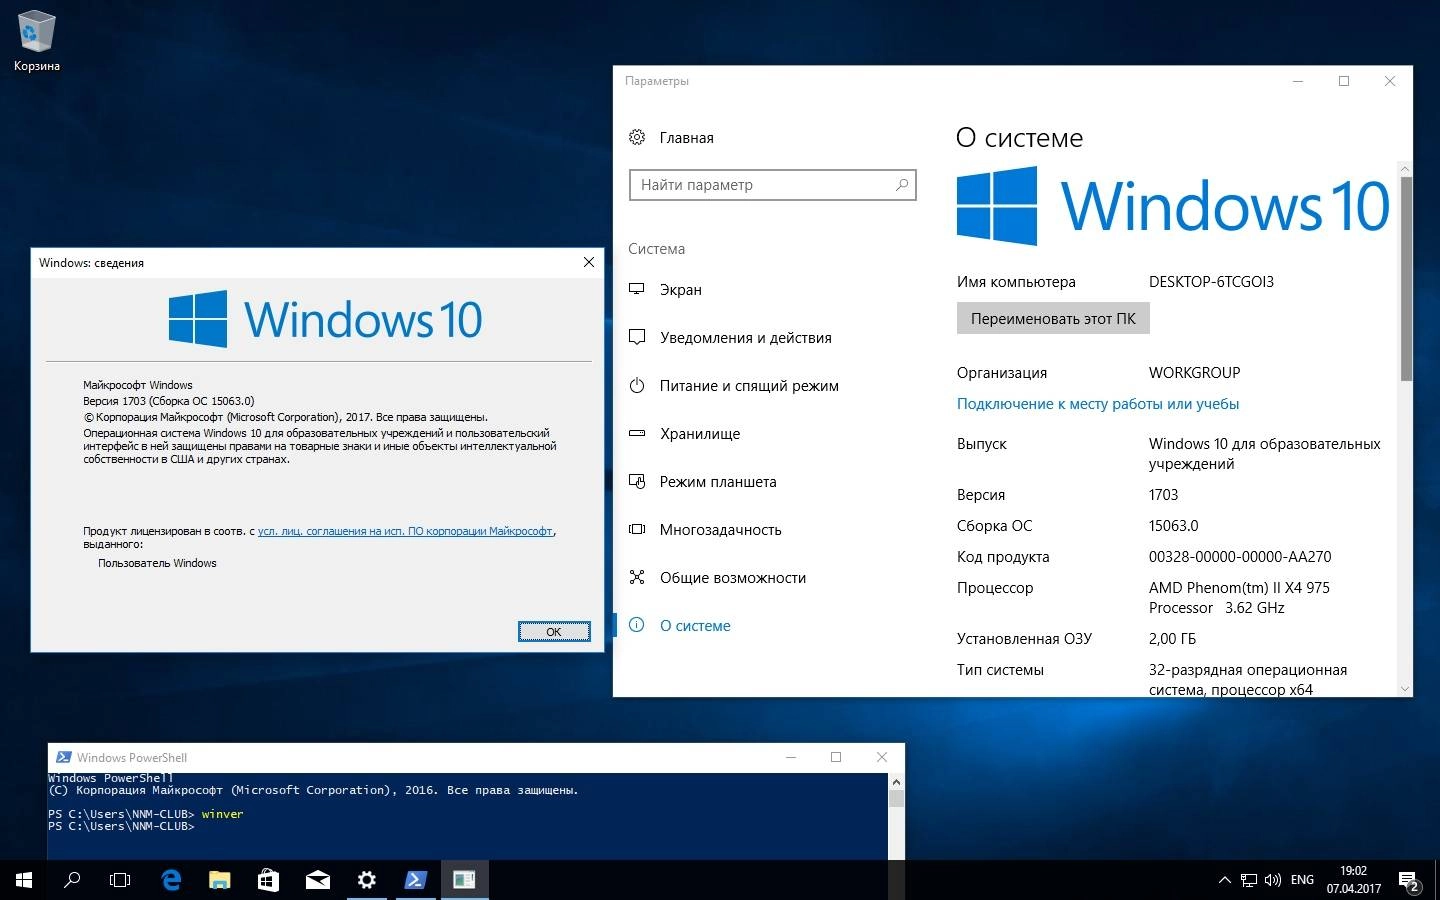Open Питание и спящий режим page
This screenshot has width=1440, height=900.
[x=749, y=385]
